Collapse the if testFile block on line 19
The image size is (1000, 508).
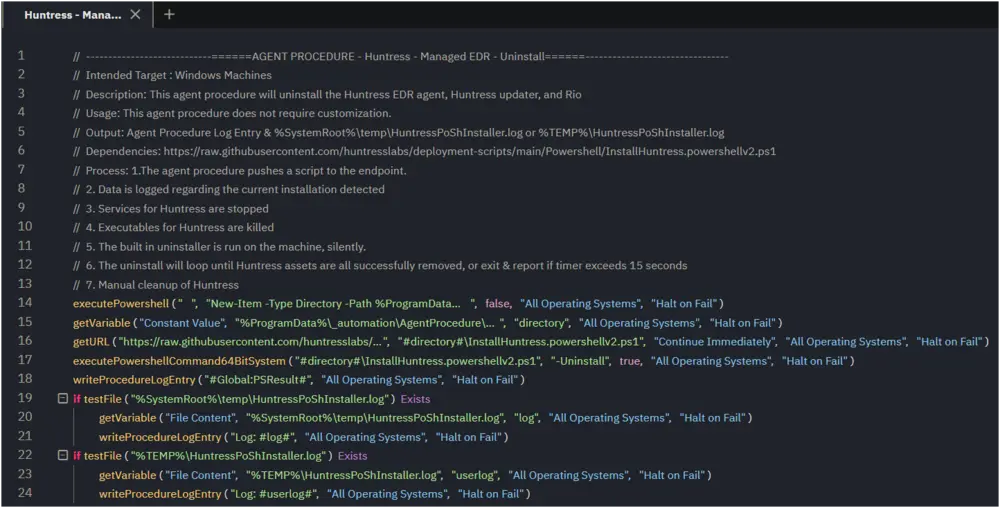pos(62,398)
